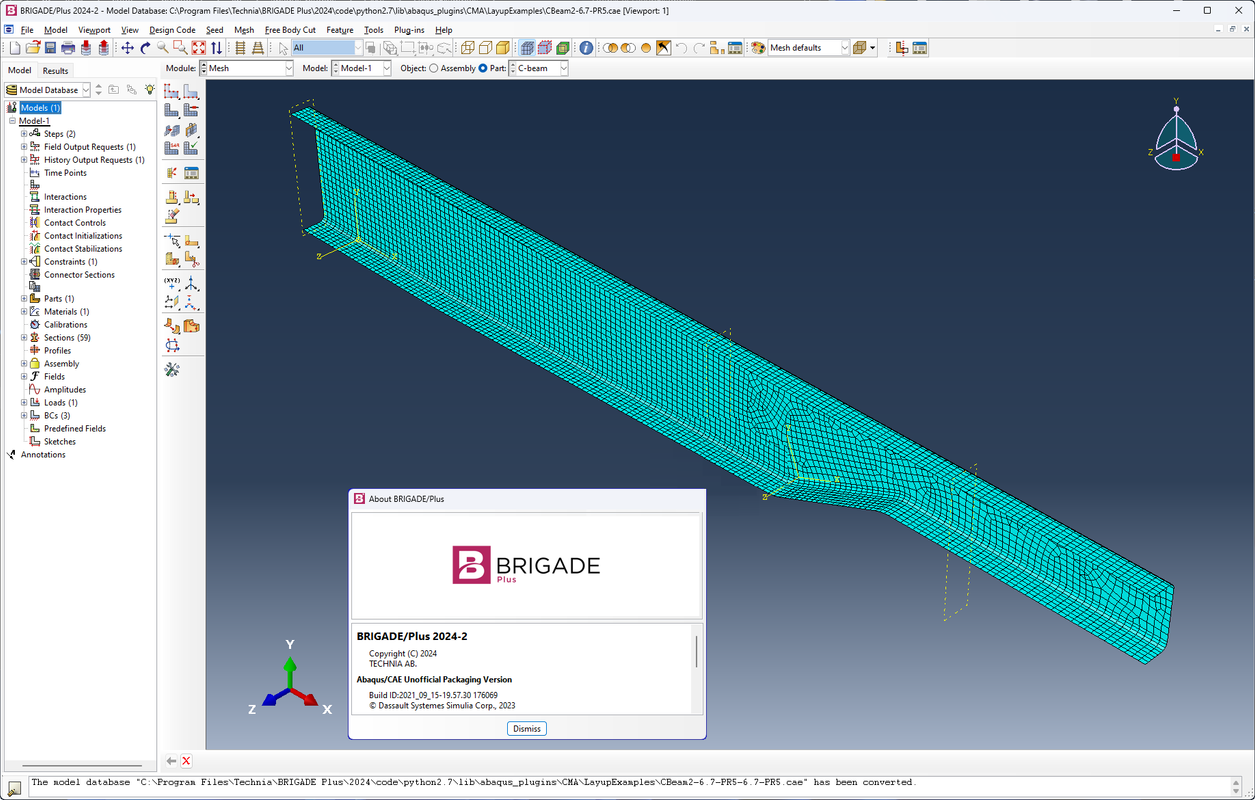Click the Seed Part tool
1255x800 pixels.
tap(171, 92)
